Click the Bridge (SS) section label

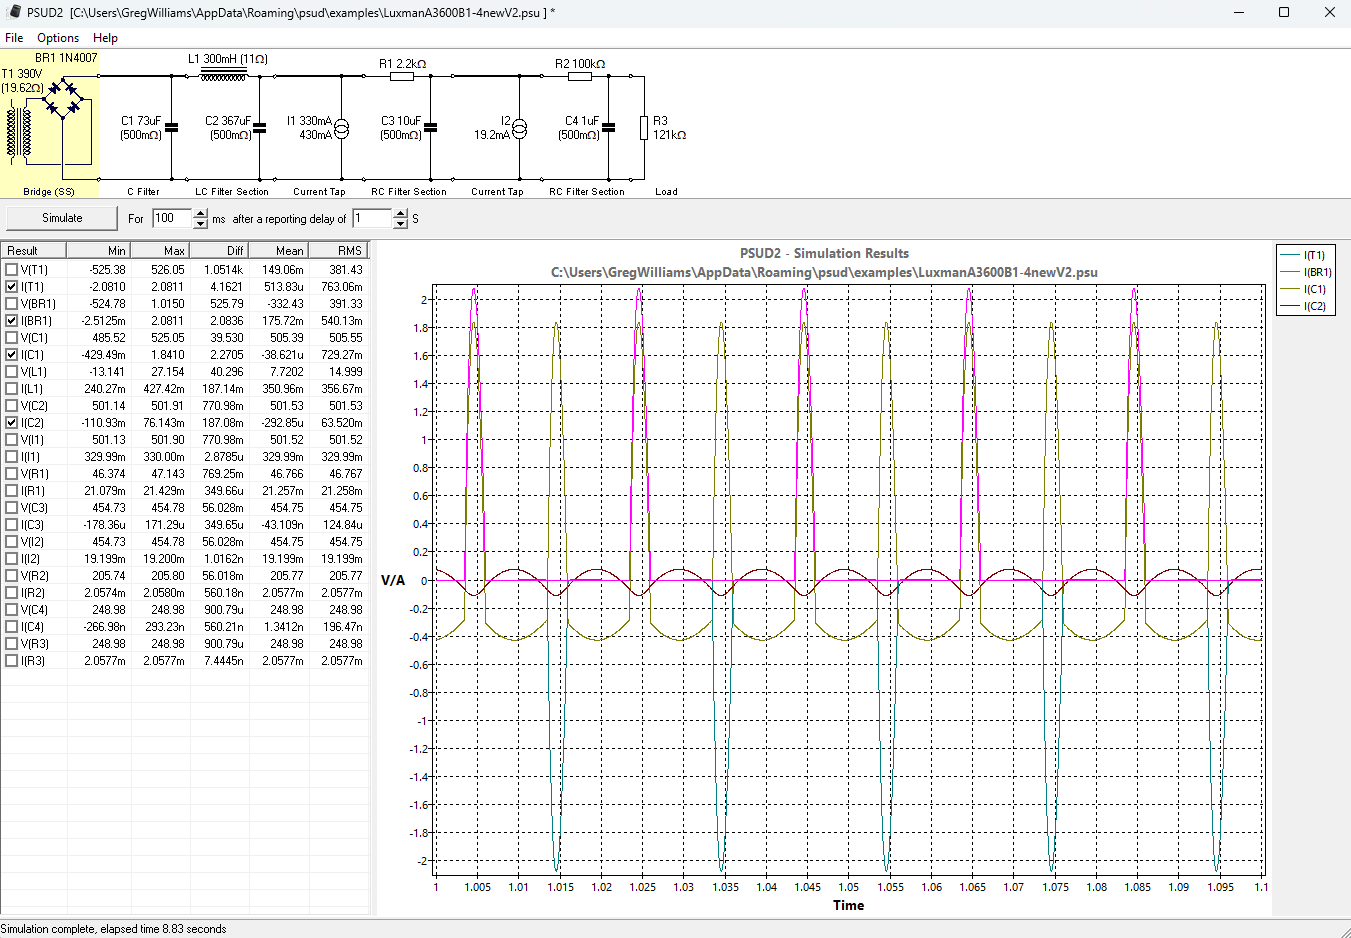49,192
